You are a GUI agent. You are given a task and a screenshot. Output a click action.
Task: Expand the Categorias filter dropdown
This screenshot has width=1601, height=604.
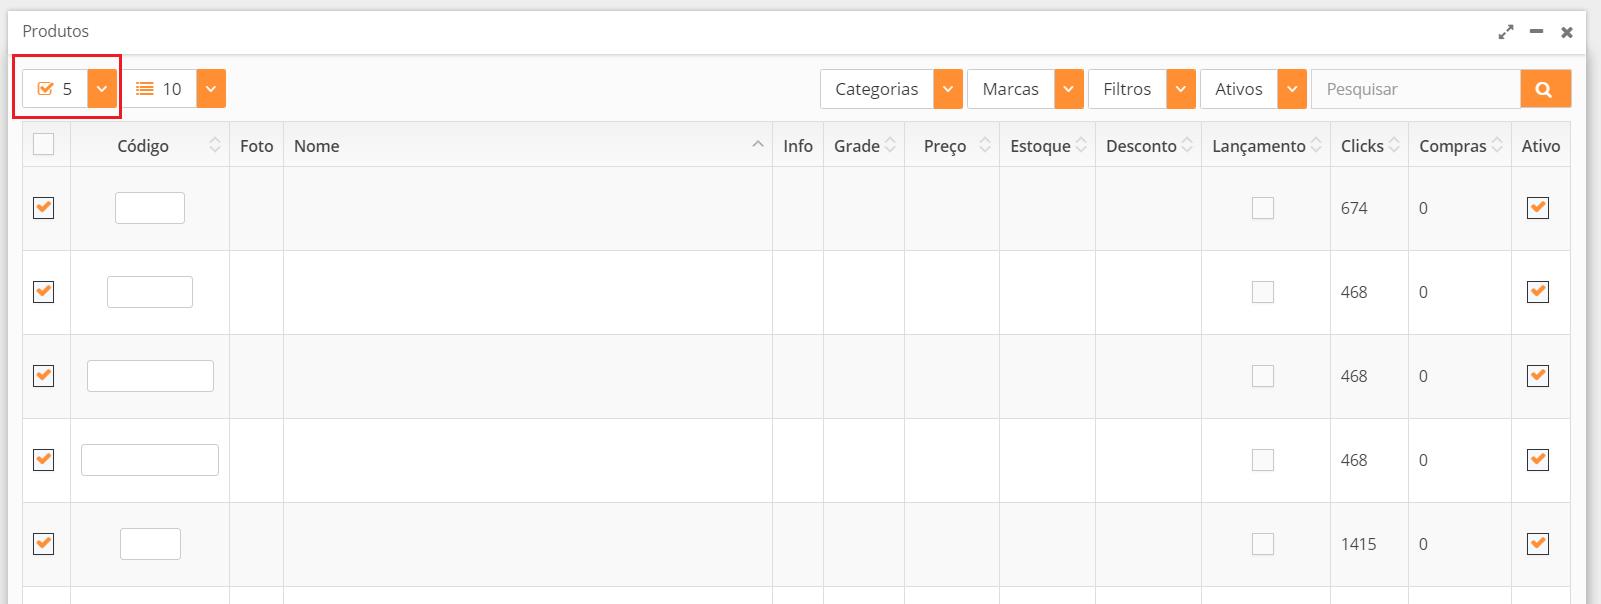948,89
